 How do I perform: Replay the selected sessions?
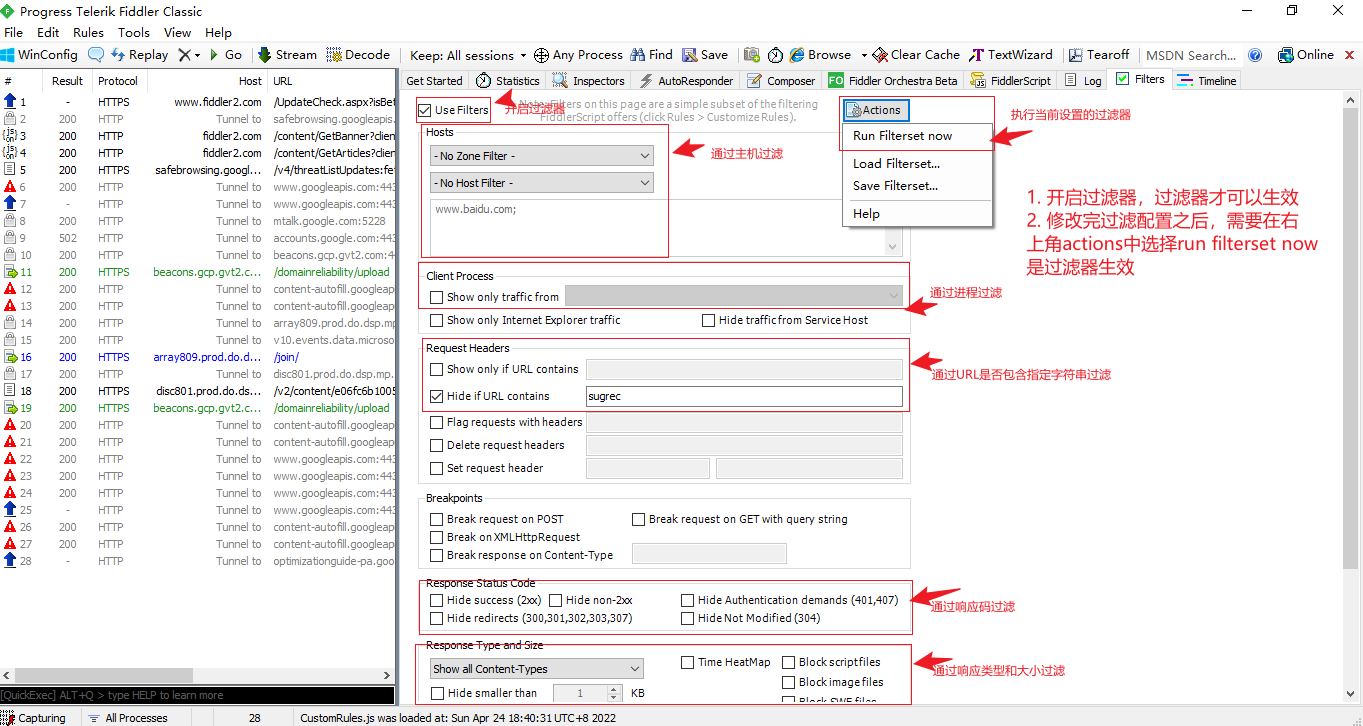point(139,55)
